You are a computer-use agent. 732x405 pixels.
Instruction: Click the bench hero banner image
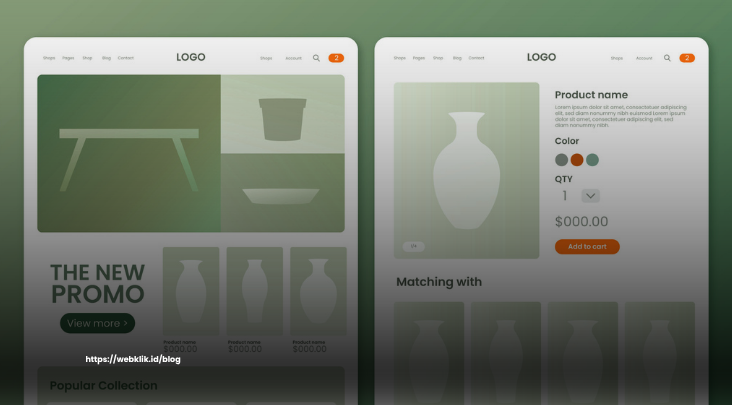coord(129,154)
